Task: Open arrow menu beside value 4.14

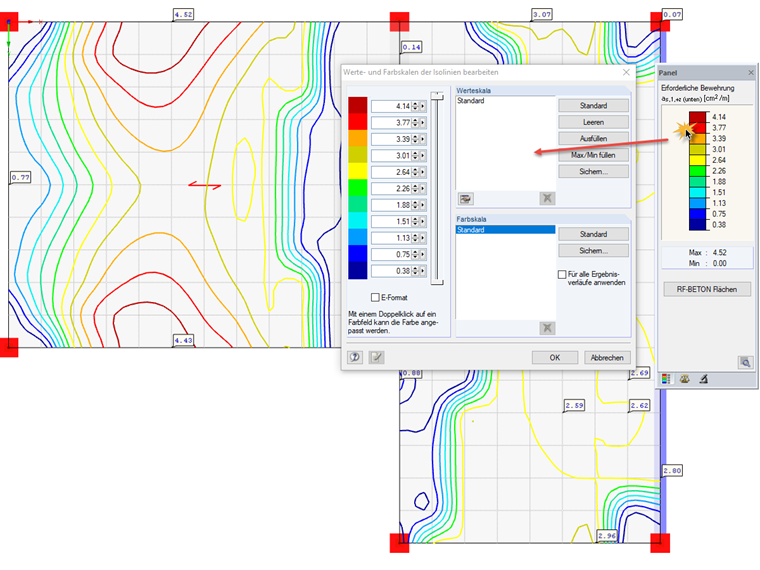Action: tap(423, 106)
